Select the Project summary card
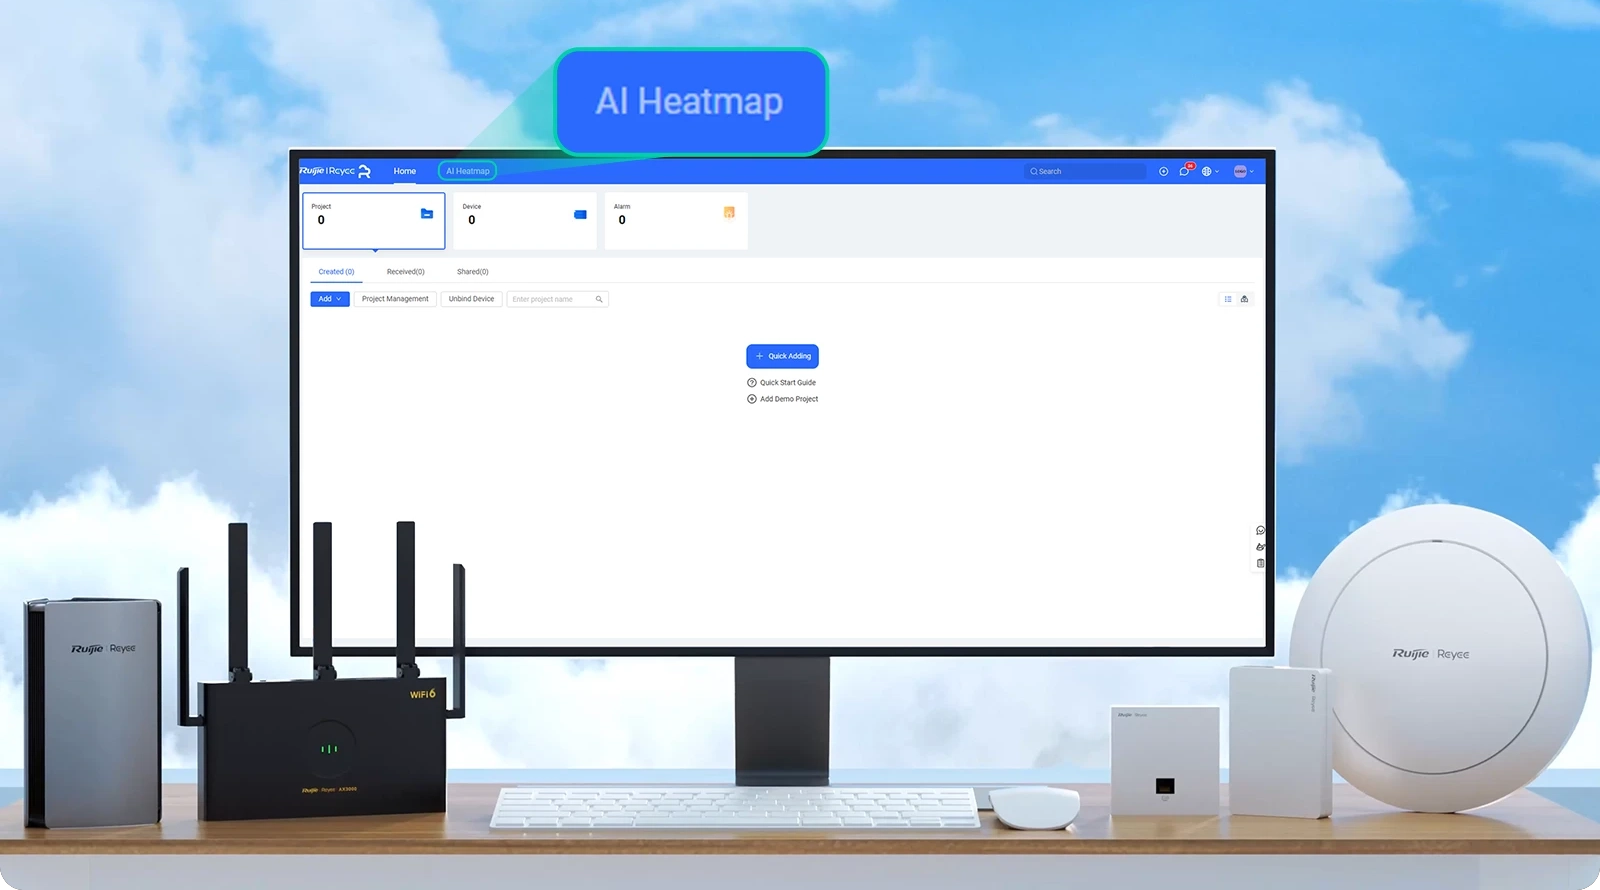 pos(374,220)
